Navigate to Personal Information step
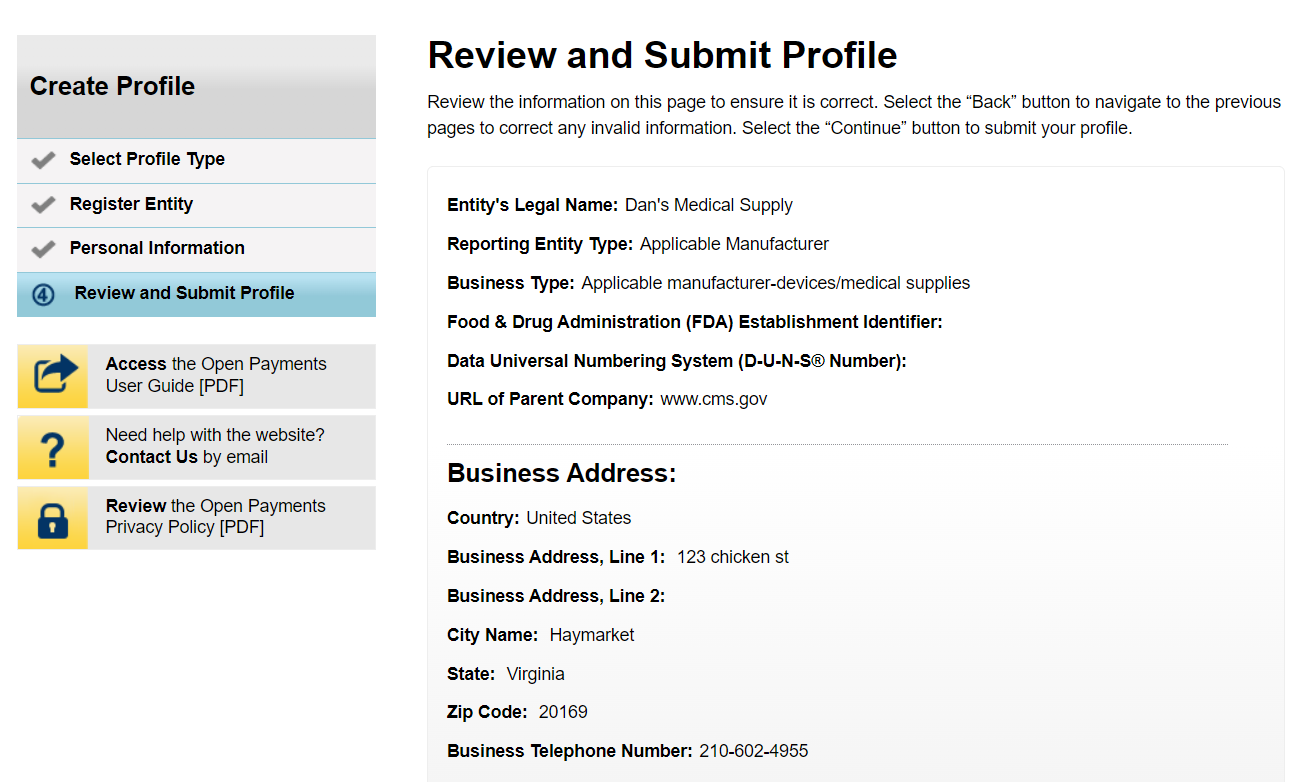 click(x=157, y=248)
